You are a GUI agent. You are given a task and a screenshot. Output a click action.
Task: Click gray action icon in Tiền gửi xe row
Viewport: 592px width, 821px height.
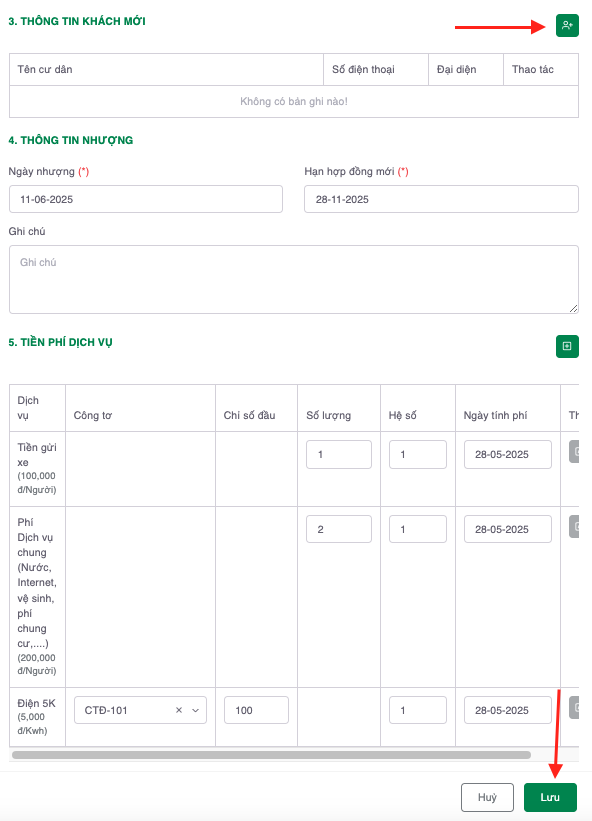[574, 452]
